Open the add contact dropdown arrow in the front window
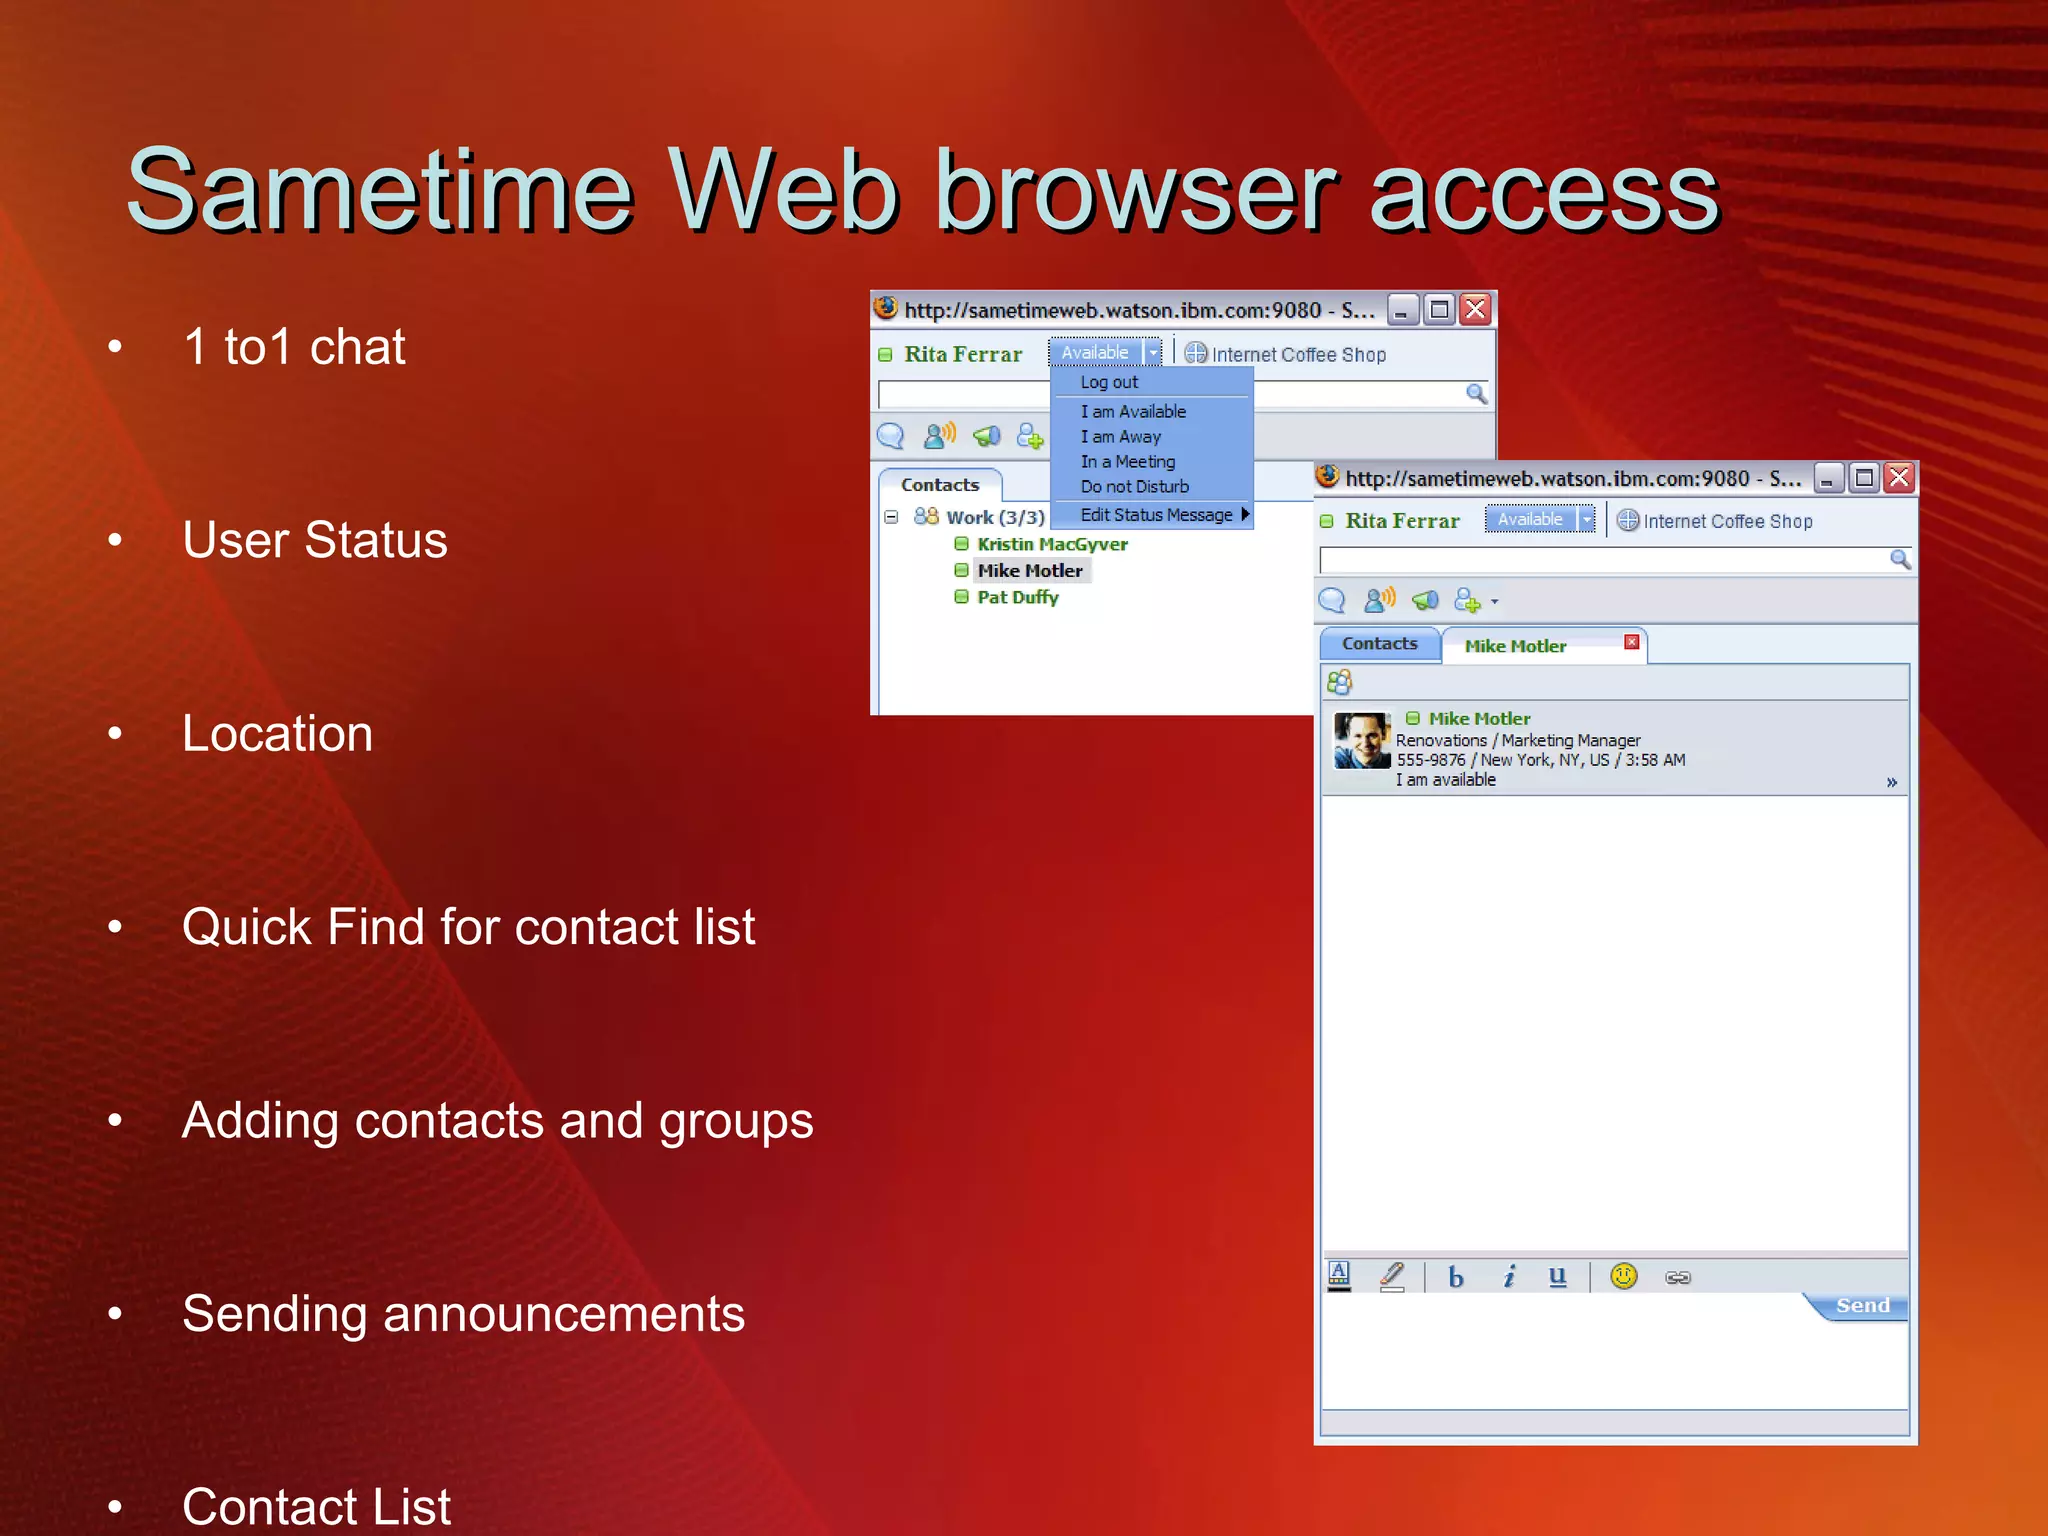2048x1536 pixels. click(1495, 602)
